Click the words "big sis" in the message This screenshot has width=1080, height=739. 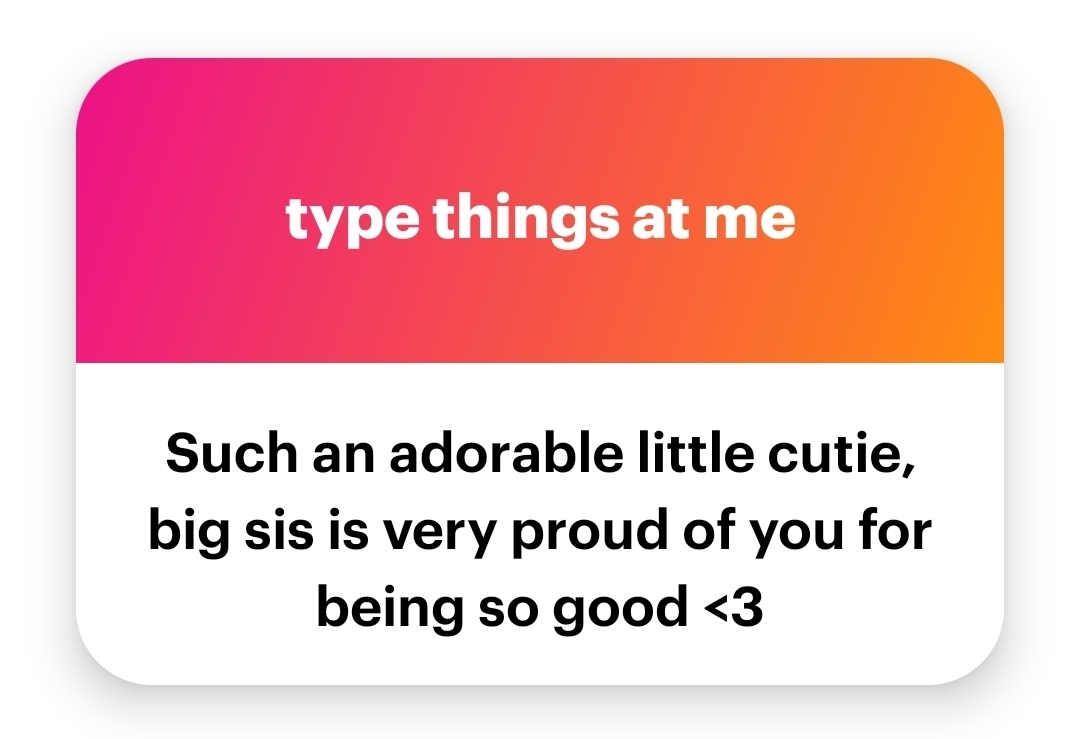[x=227, y=531]
